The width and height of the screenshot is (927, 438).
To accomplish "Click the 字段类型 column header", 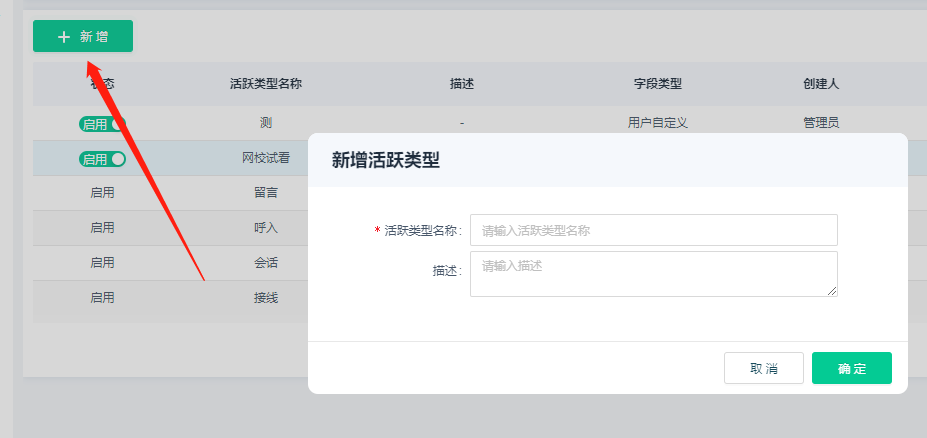I will click(x=657, y=84).
